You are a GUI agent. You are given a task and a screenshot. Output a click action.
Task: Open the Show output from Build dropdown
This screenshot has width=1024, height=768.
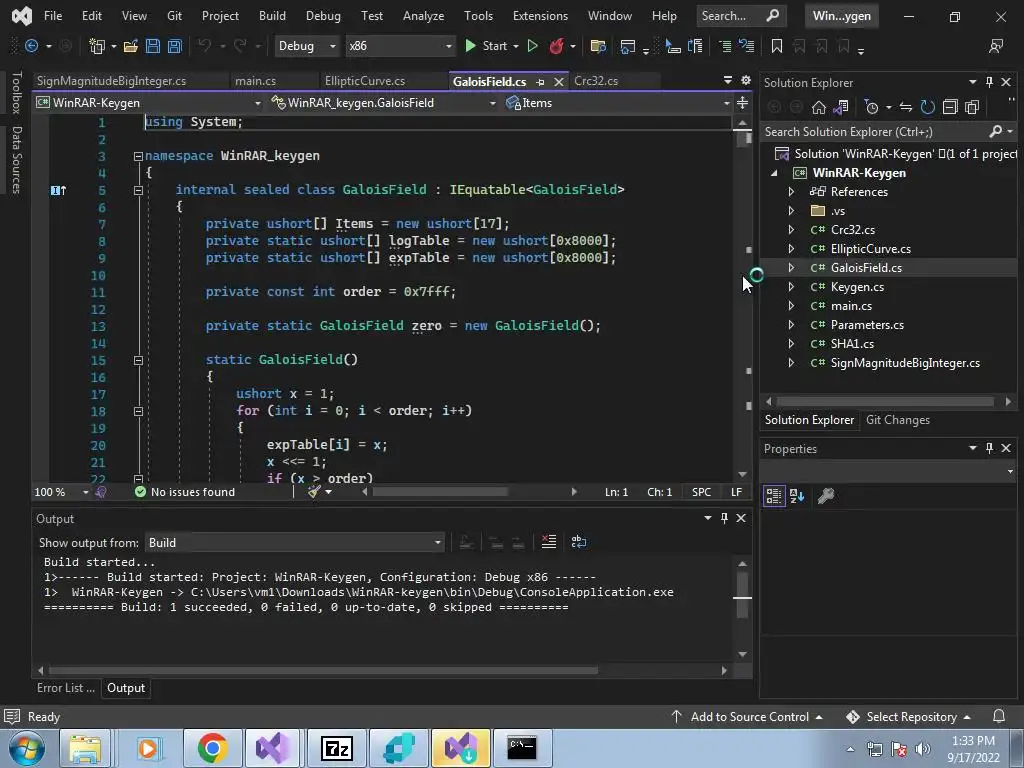pos(438,543)
